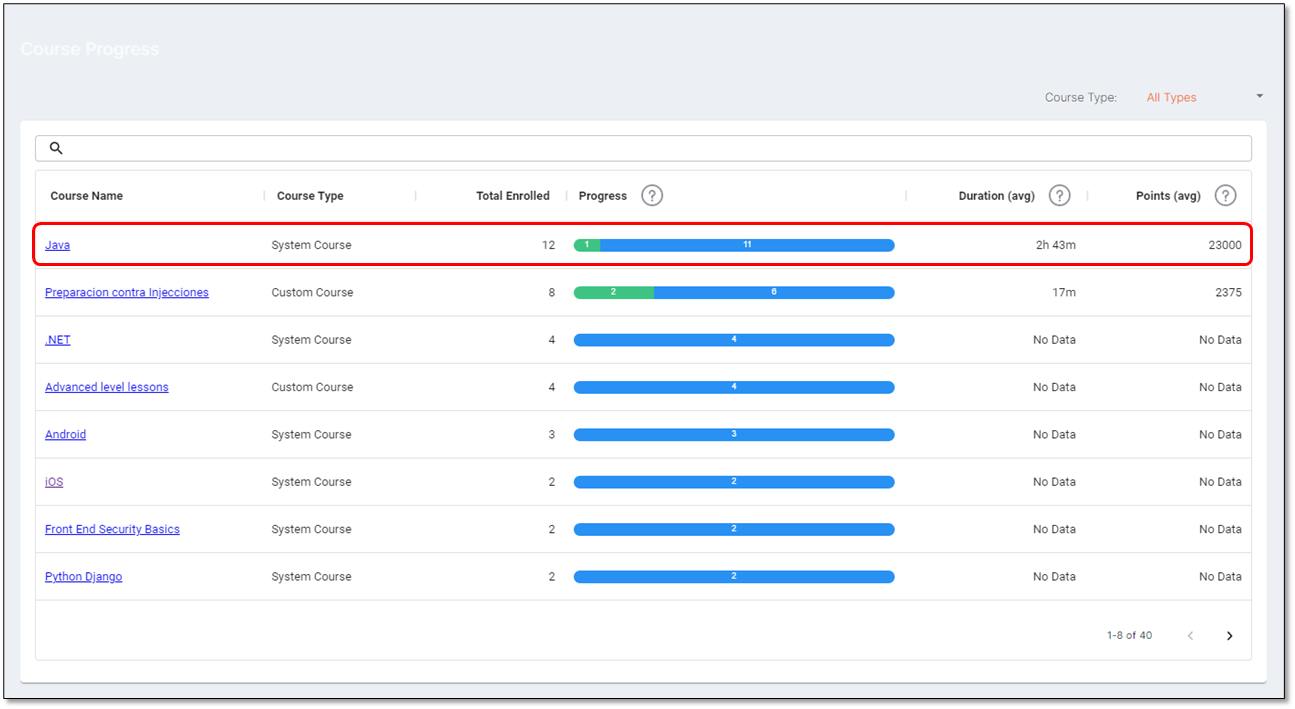The width and height of the screenshot is (1295, 709).
Task: Sort by Course Type column header
Action: tap(310, 196)
